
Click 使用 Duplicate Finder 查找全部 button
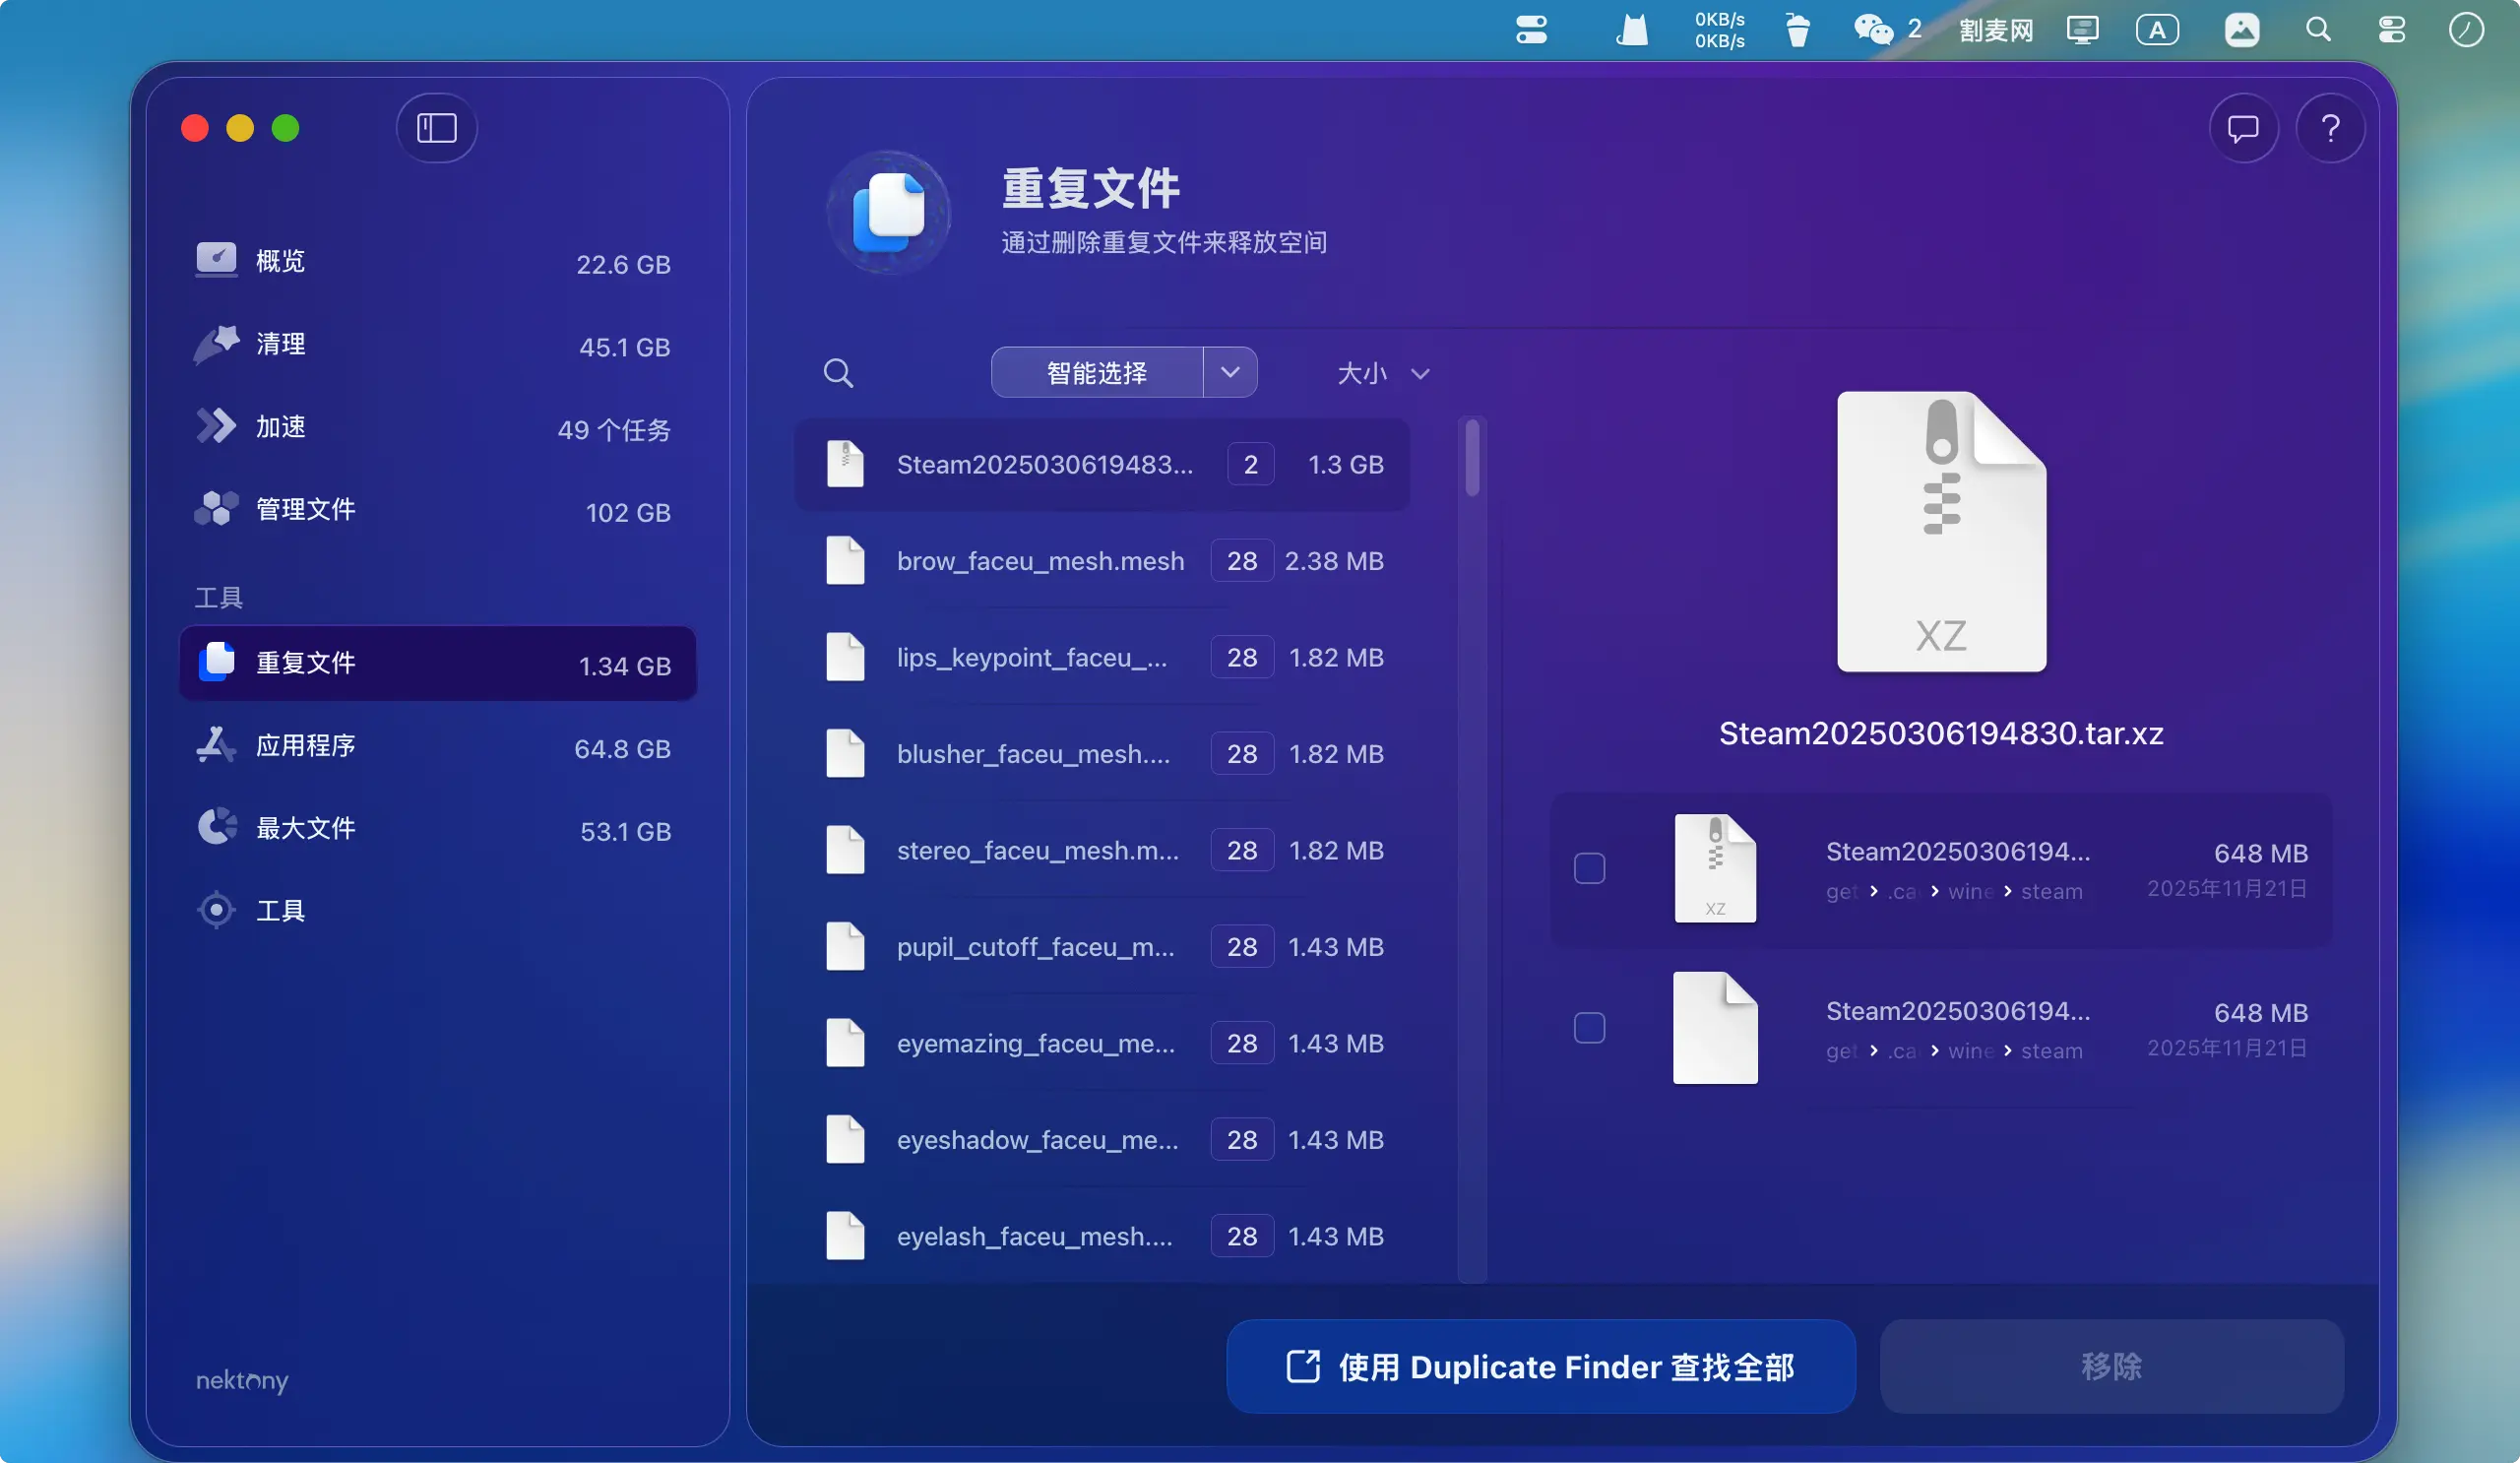[1540, 1366]
